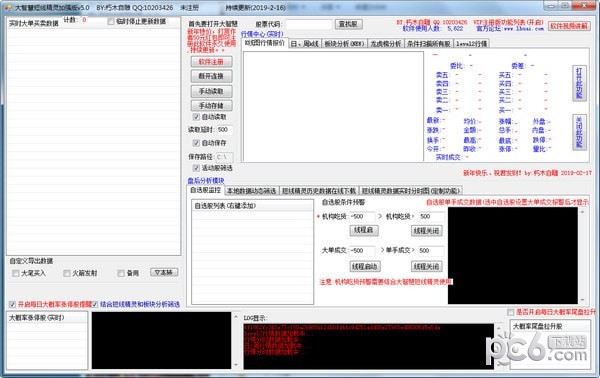600x378 pixels.
Task: Click the 查找股 stock search button
Action: pyautogui.click(x=348, y=24)
